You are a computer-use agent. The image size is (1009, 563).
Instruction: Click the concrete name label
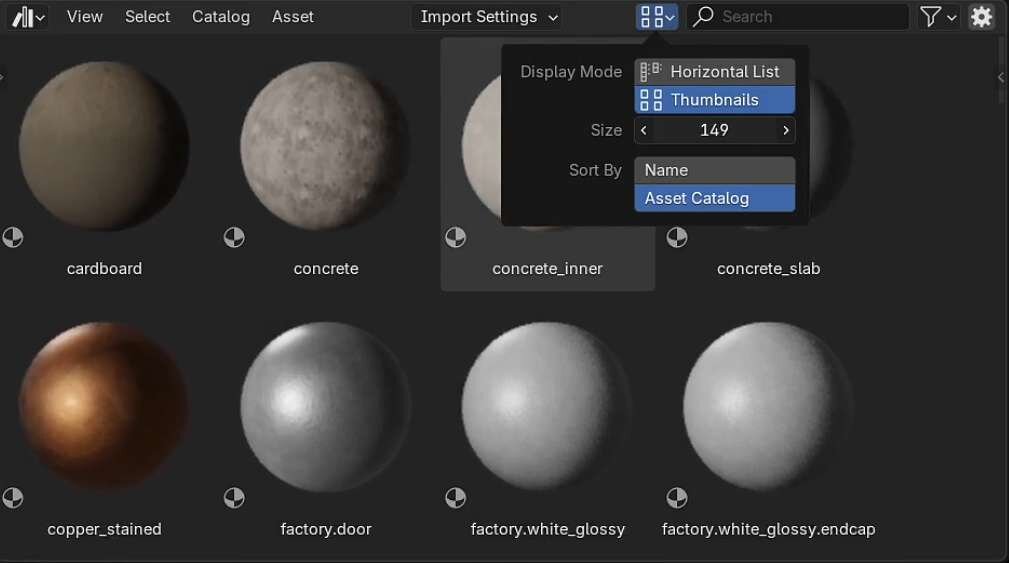pyautogui.click(x=326, y=268)
